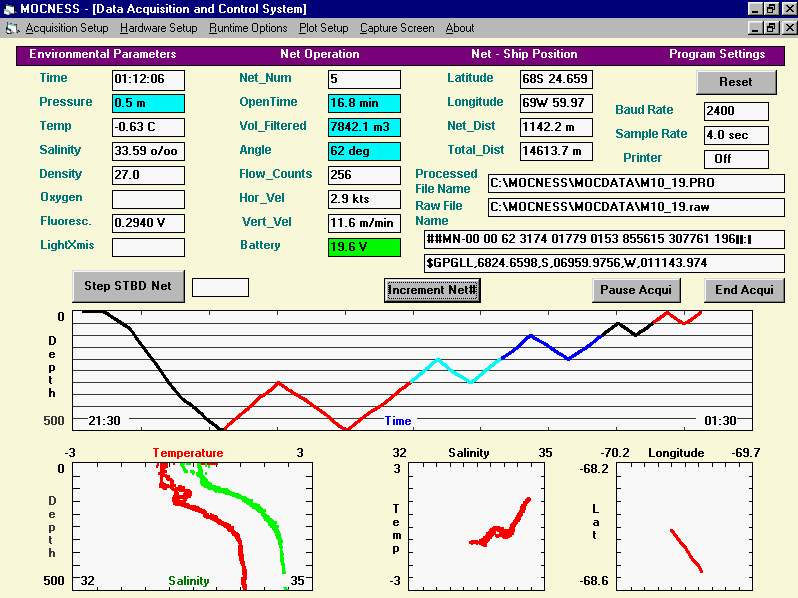The height and width of the screenshot is (598, 798).
Task: Pause acquisition with Pause Acqui button
Action: [x=636, y=290]
